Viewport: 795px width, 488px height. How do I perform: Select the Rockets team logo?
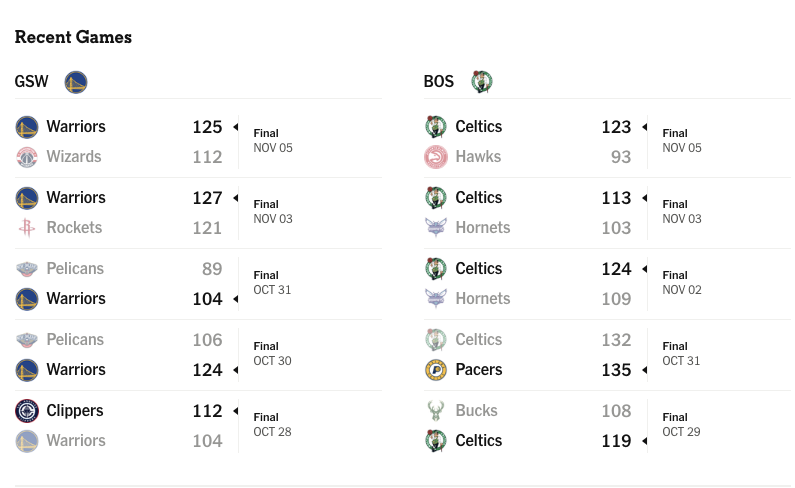point(27,228)
